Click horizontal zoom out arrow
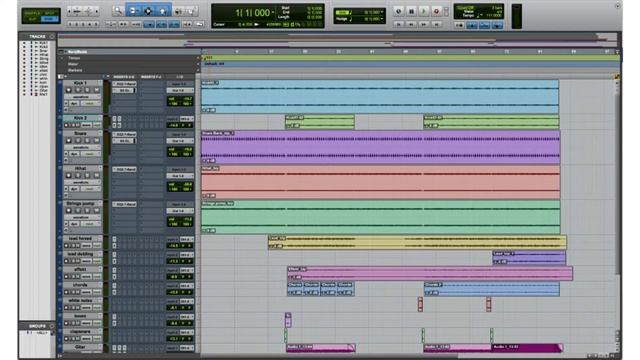This screenshot has width=640, height=360. pyautogui.click(x=70, y=11)
